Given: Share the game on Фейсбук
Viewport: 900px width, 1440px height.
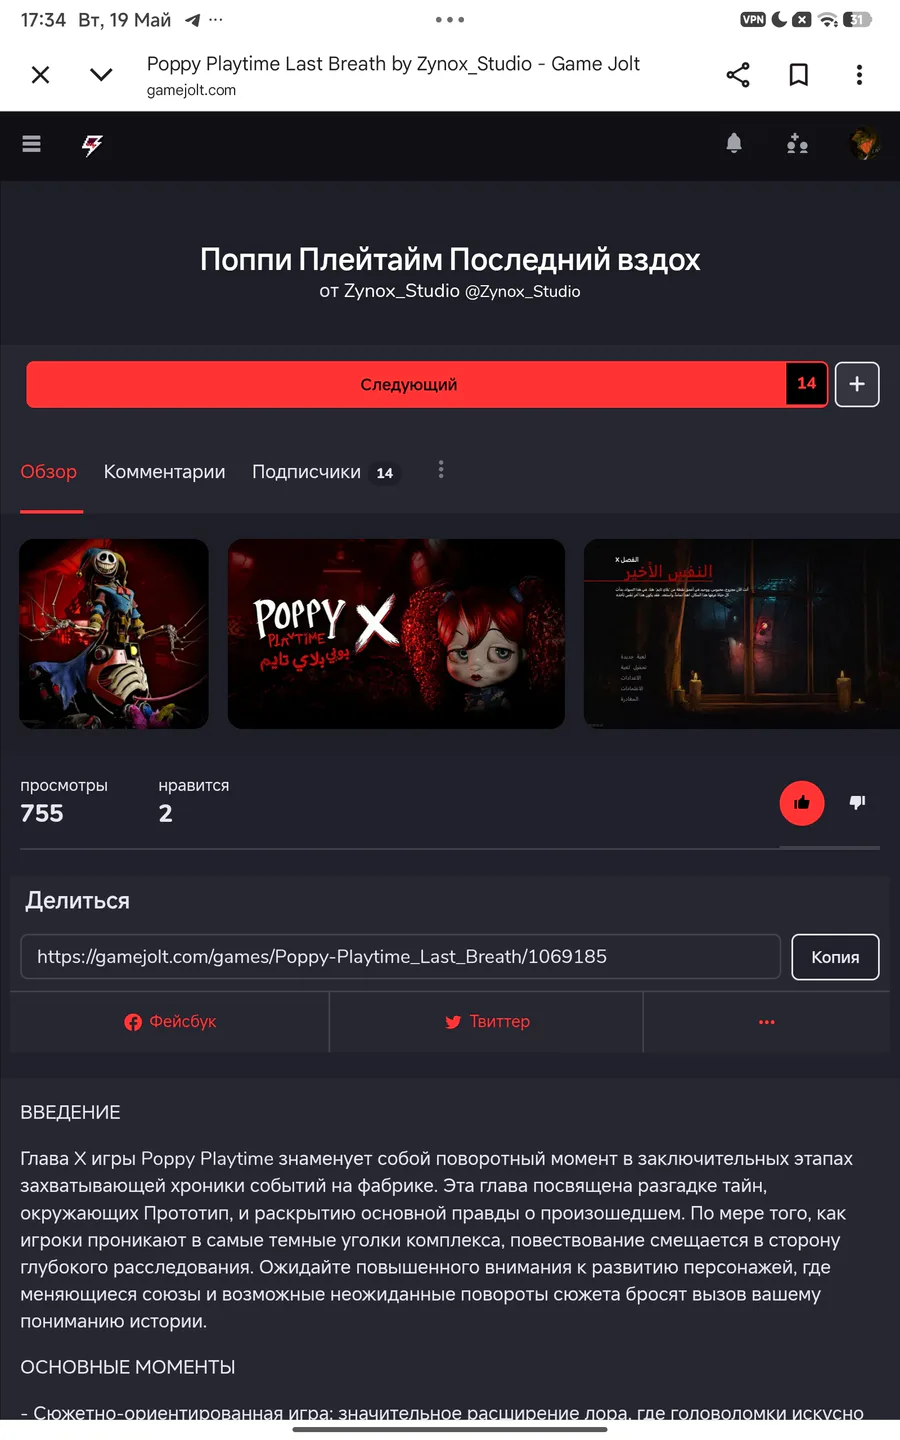Looking at the screenshot, I should [170, 1022].
